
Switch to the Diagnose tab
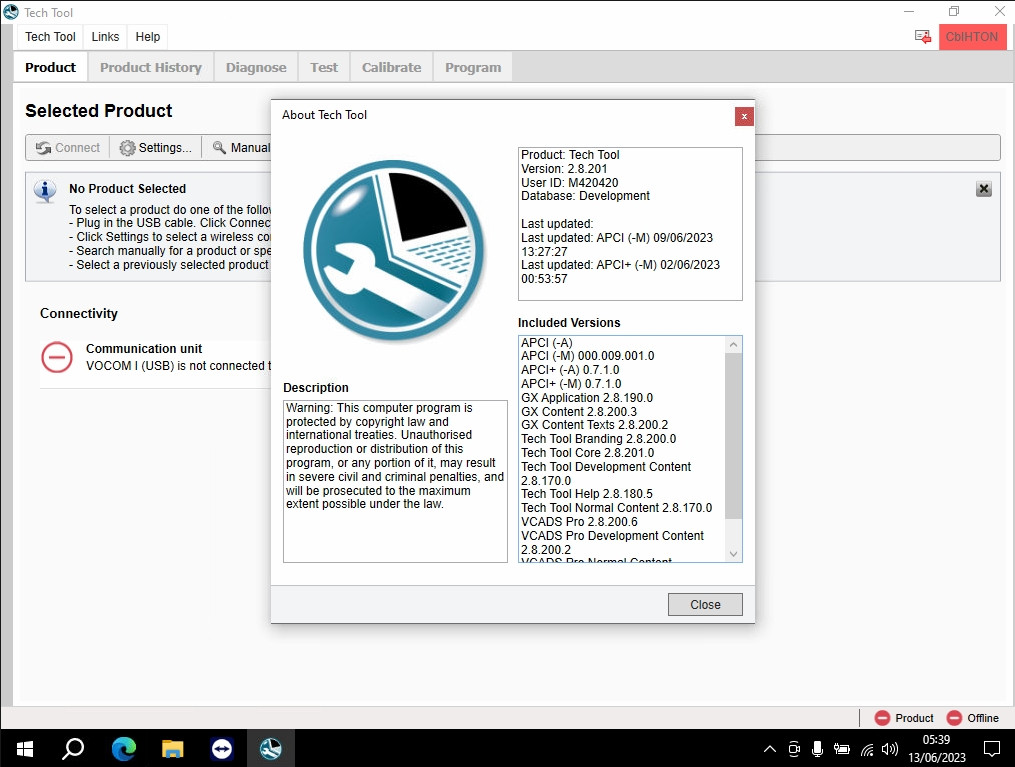[x=256, y=67]
